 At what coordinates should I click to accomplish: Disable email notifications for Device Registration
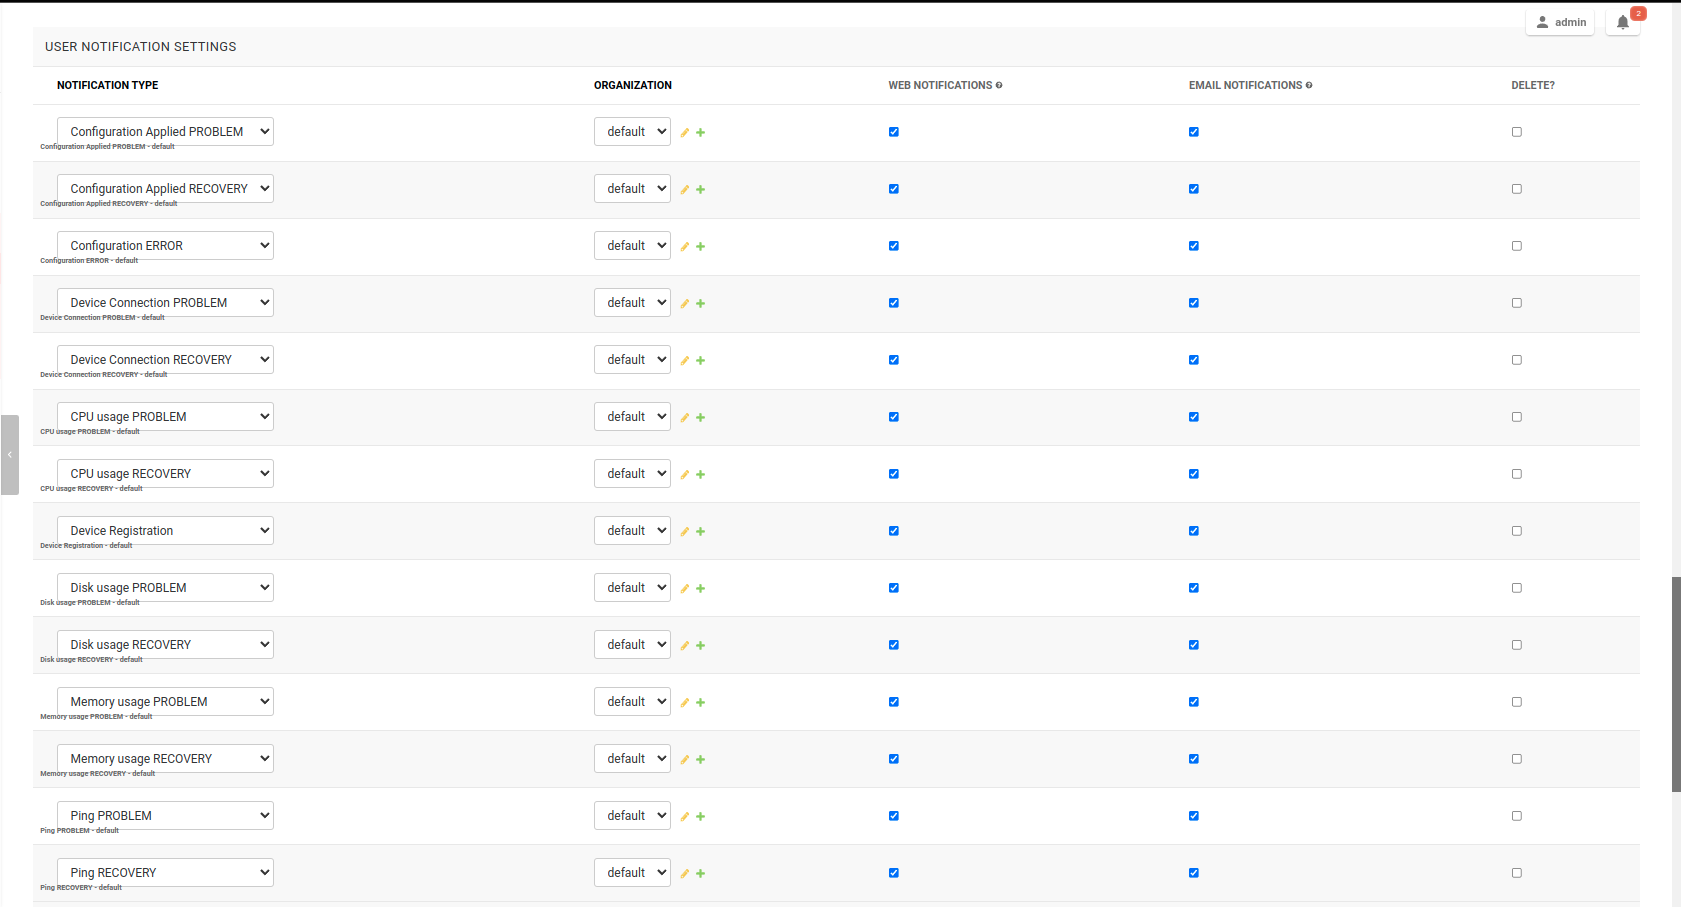pyautogui.click(x=1193, y=531)
